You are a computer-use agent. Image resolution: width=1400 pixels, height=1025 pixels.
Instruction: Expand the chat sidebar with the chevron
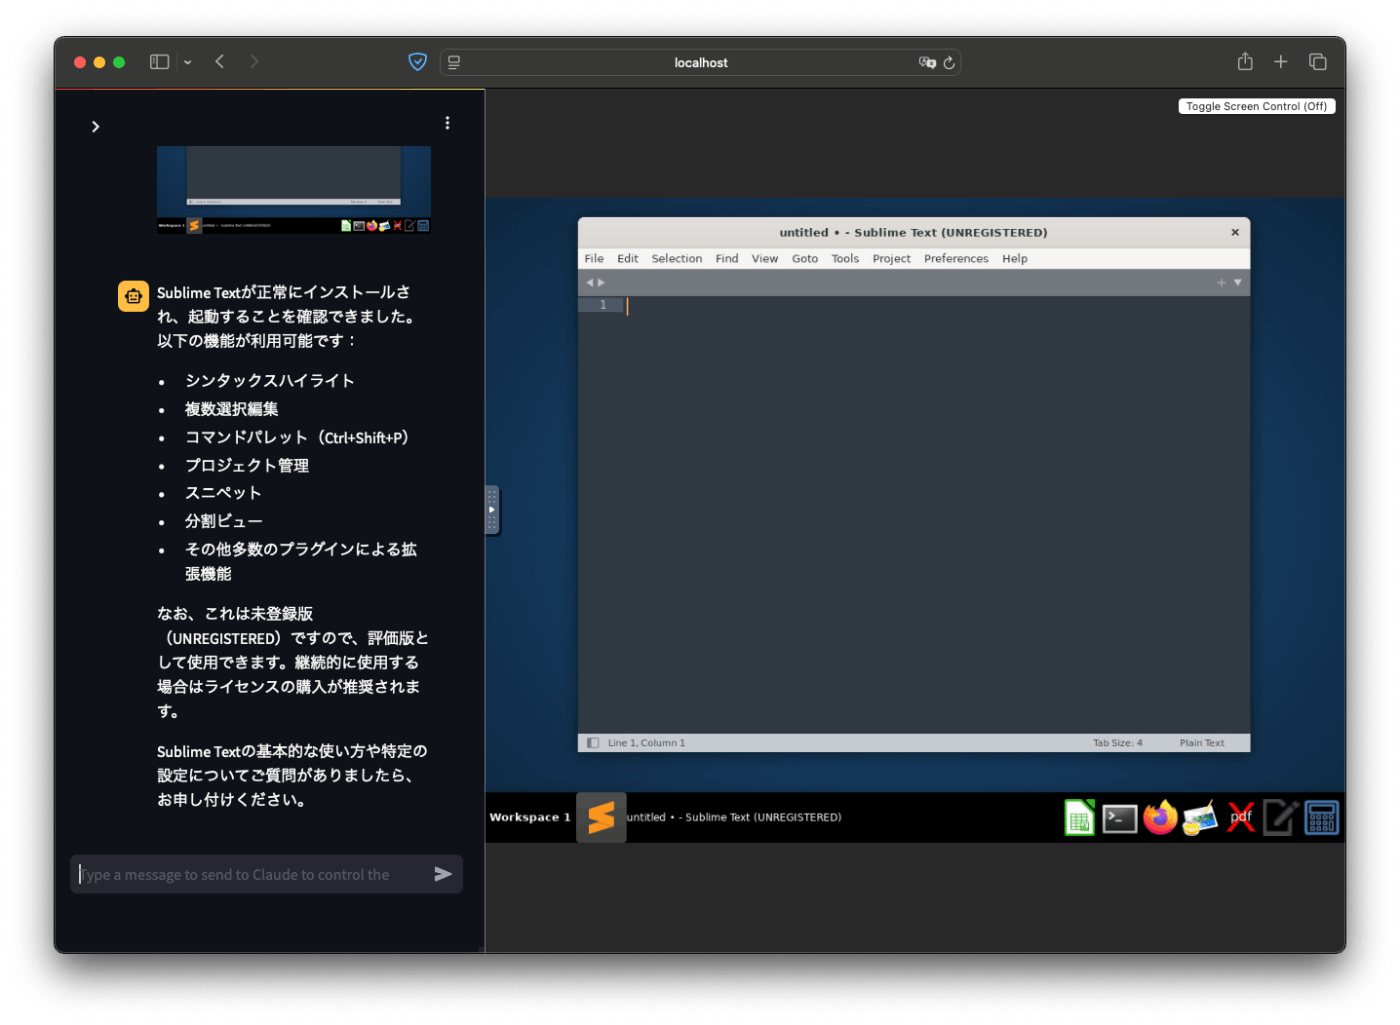pos(95,127)
